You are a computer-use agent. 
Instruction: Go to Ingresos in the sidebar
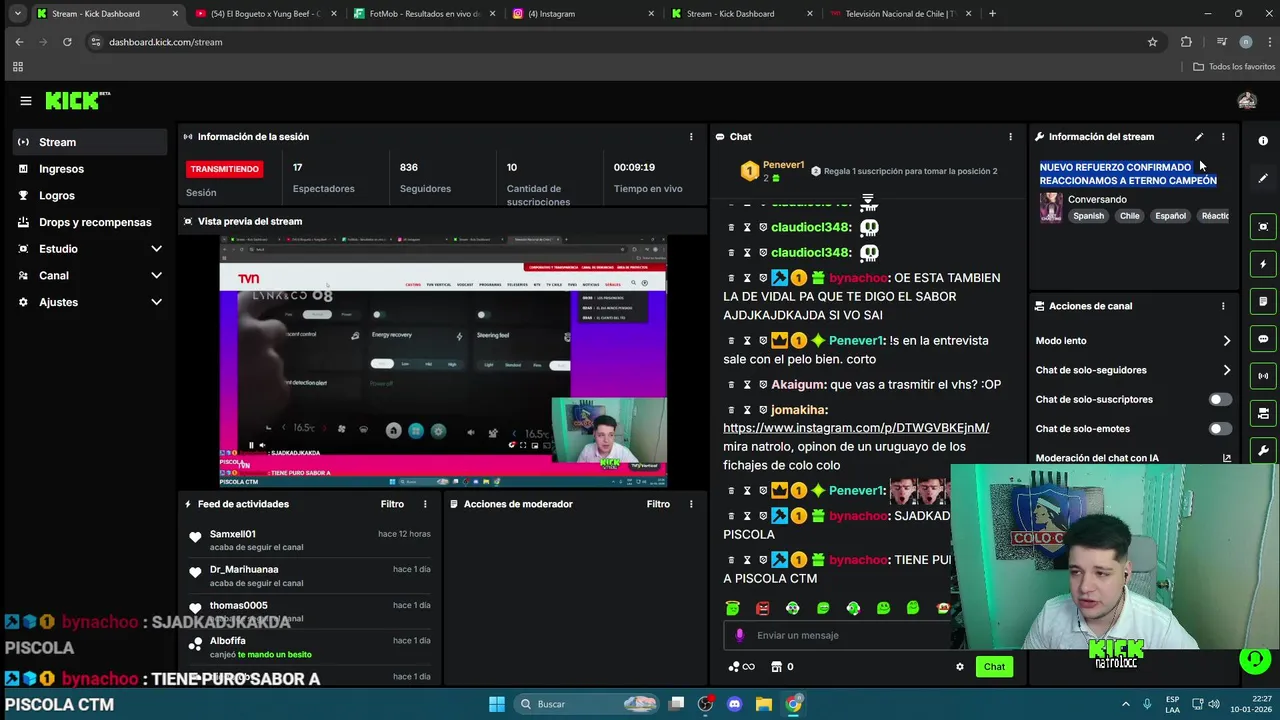[90, 169]
